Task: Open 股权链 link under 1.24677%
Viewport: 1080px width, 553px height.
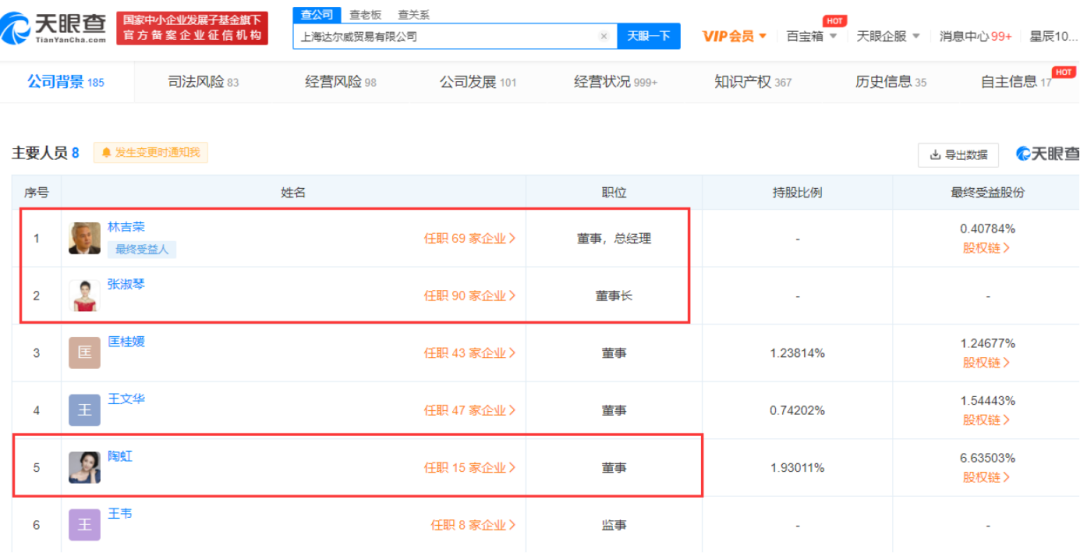Action: [986, 362]
